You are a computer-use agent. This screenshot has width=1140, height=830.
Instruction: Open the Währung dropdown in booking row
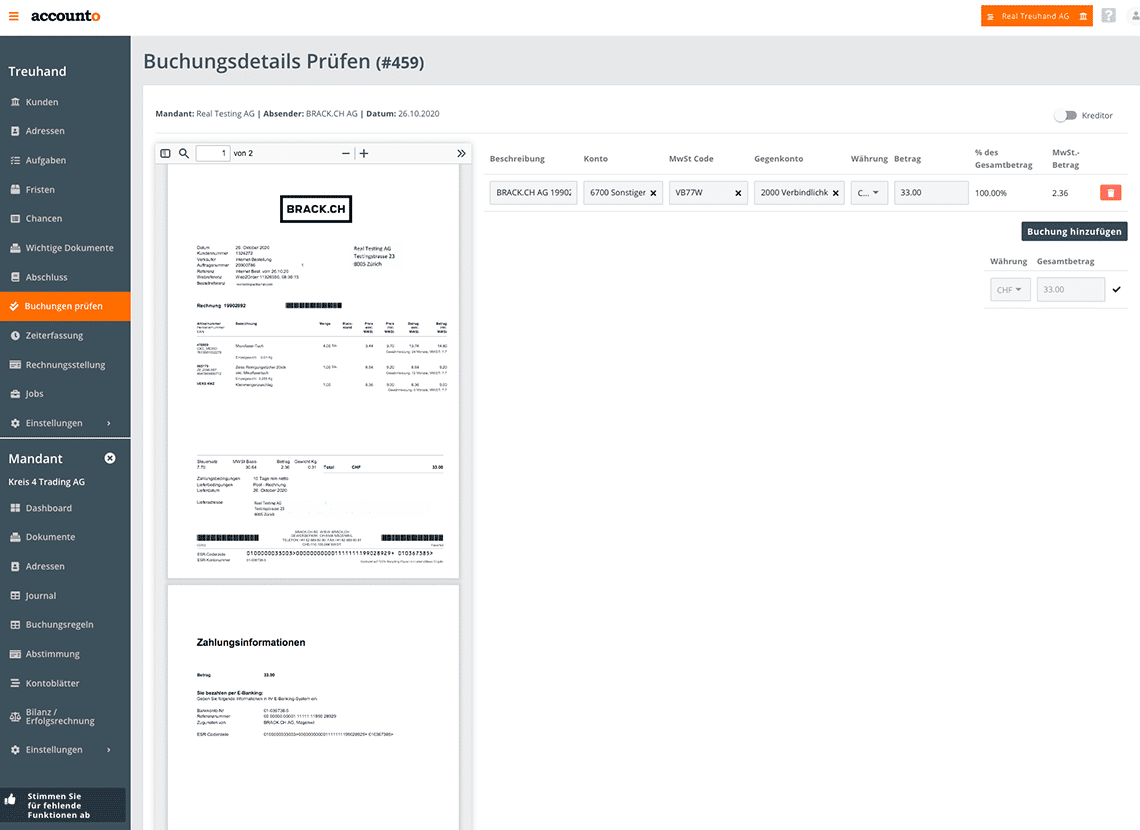tap(869, 193)
